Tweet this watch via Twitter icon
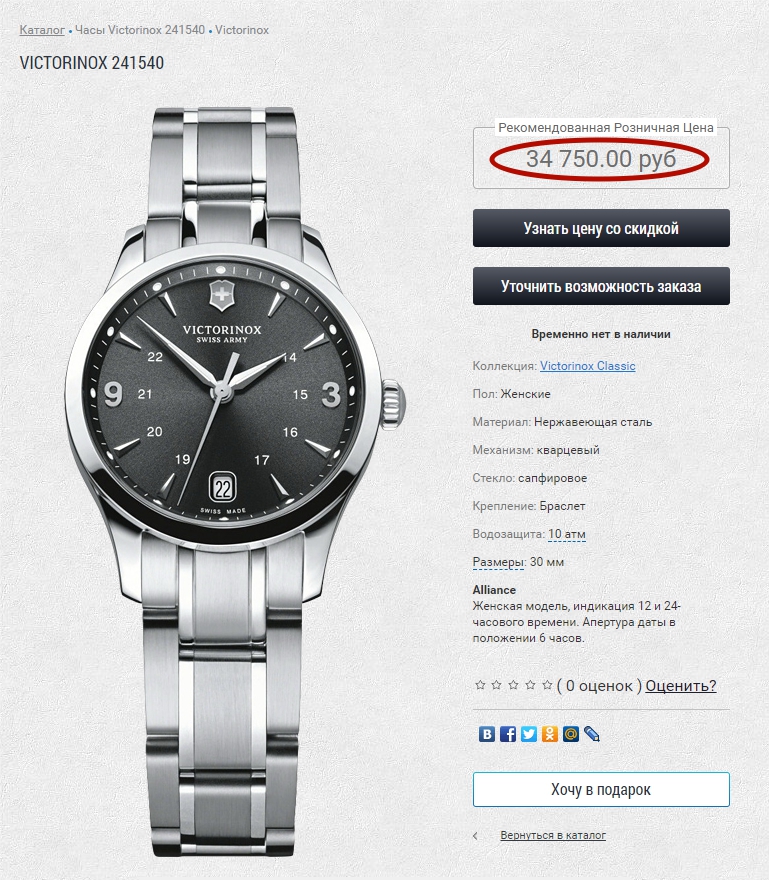Screen dimensions: 769x880 (x=529, y=734)
